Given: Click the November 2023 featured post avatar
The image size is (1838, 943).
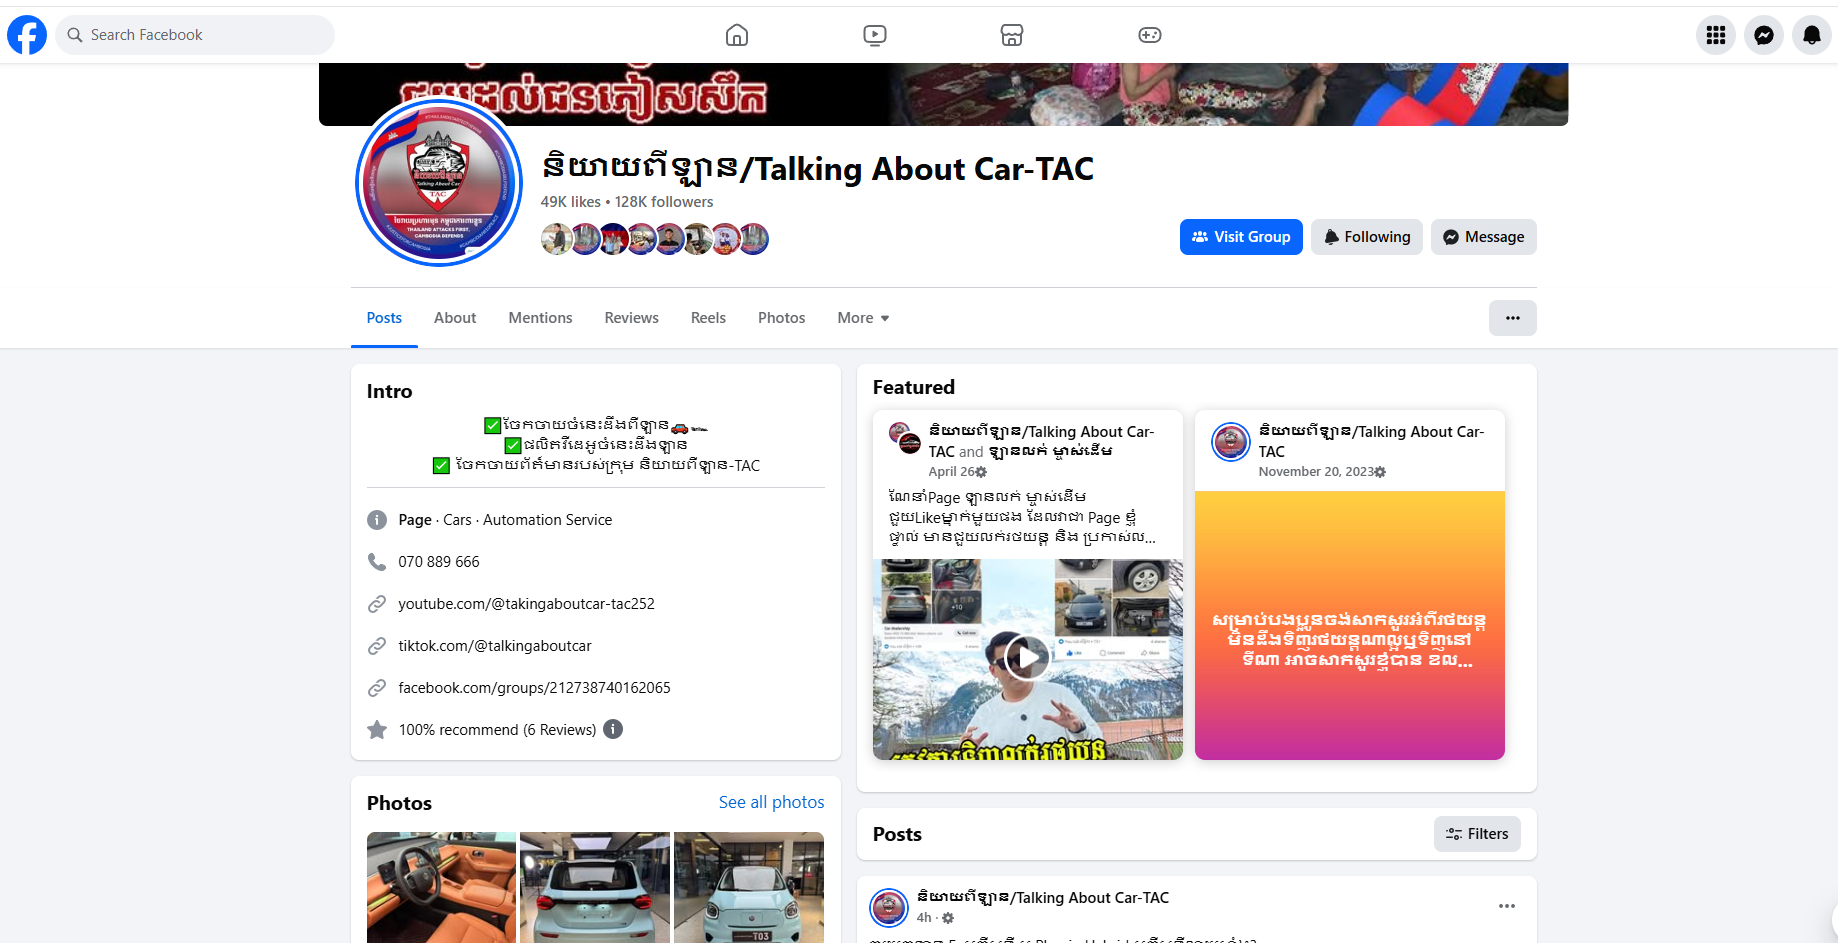Looking at the screenshot, I should click(x=1231, y=442).
